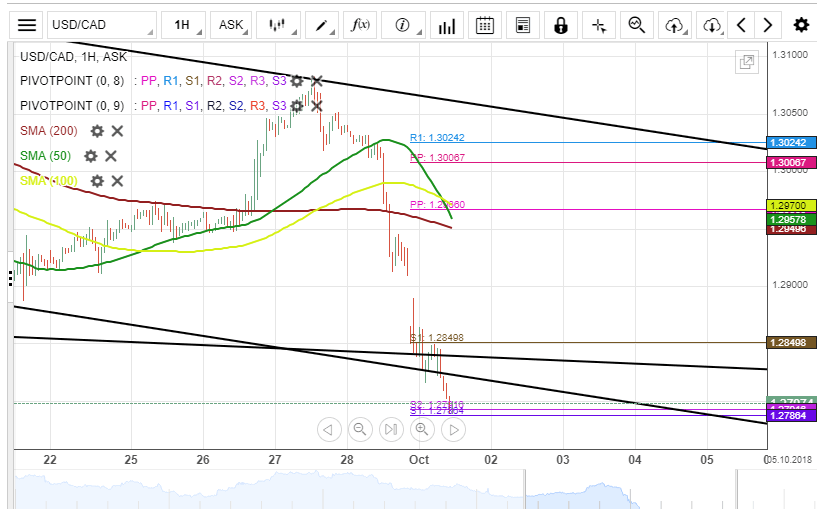Viewport: 827px width, 517px height.
Task: Shift chart left with toolbar arrow
Action: tap(741, 25)
